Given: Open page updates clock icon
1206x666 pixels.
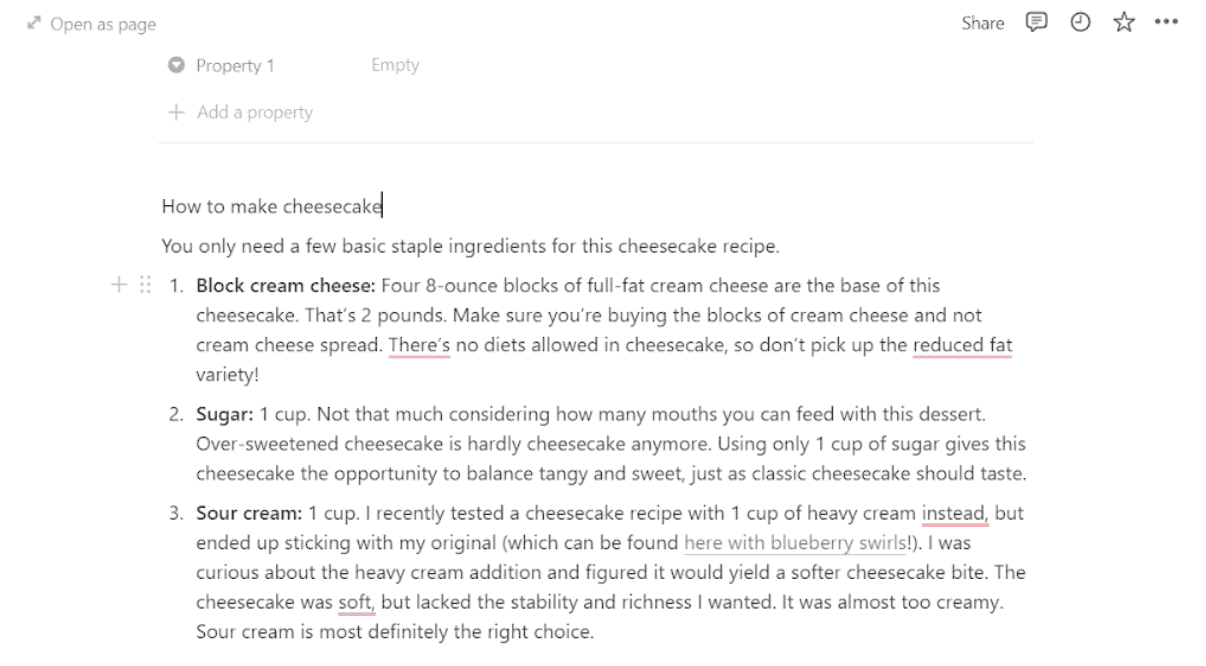Looking at the screenshot, I should (x=1080, y=23).
